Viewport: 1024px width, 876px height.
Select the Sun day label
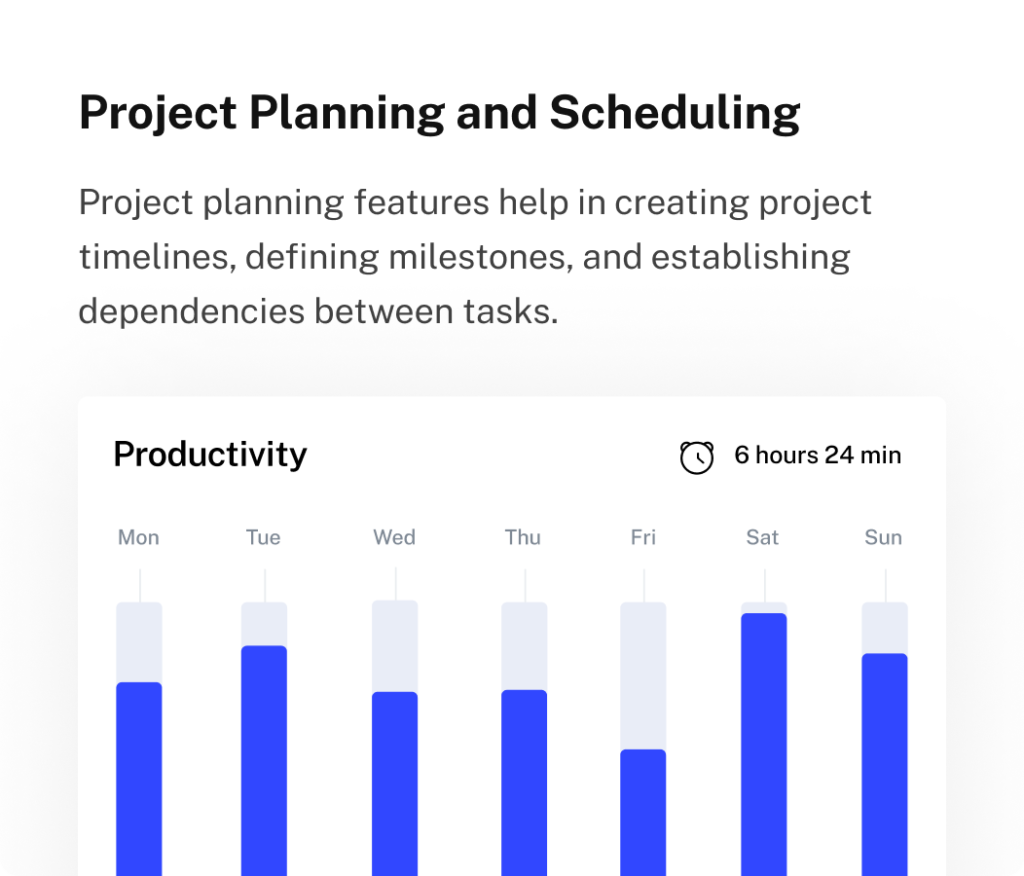point(883,538)
